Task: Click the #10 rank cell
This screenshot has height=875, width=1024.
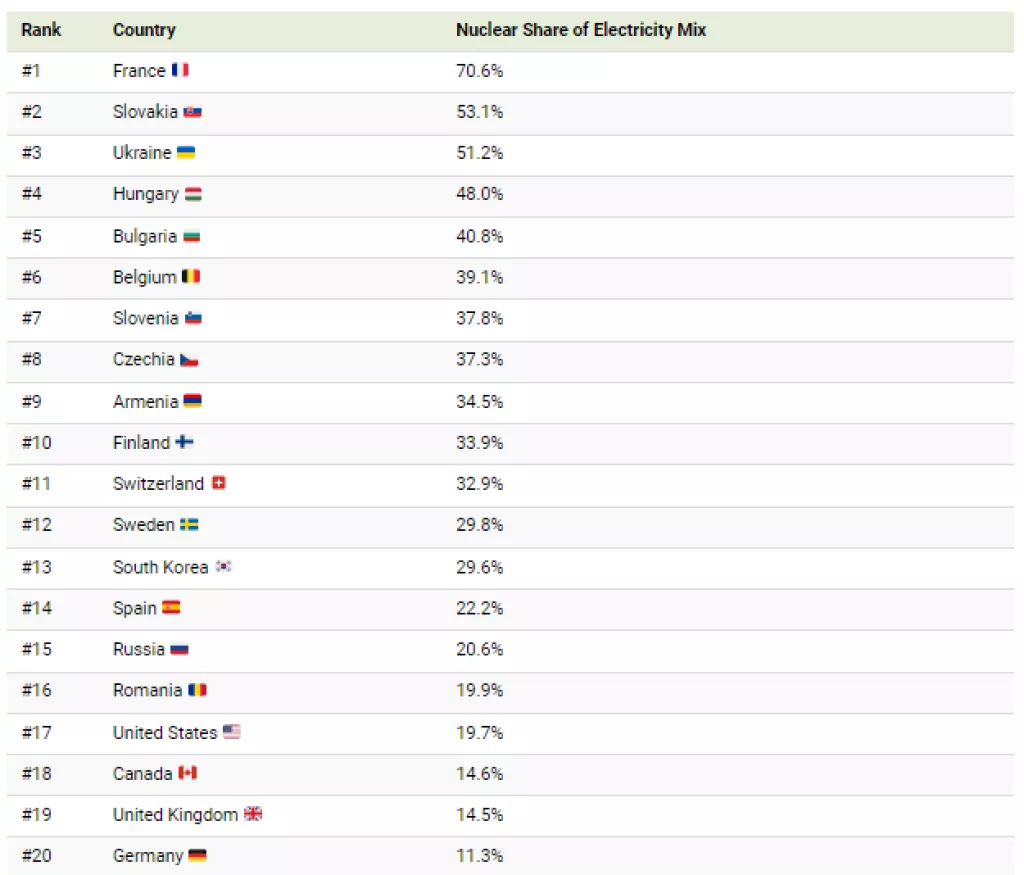Action: coord(38,442)
